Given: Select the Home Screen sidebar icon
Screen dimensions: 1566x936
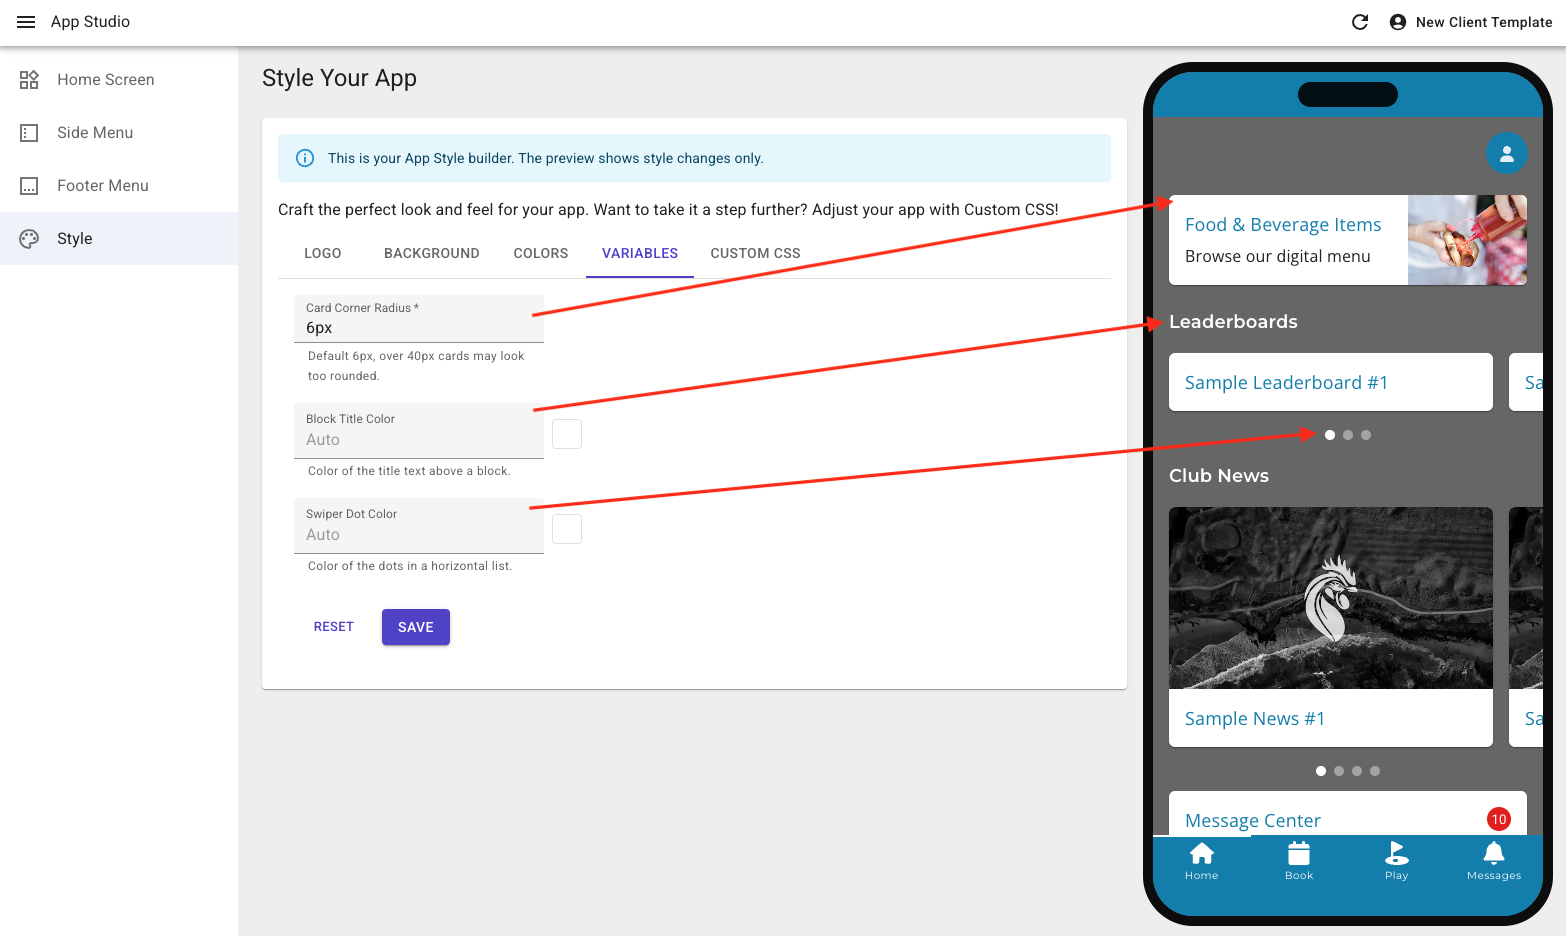Looking at the screenshot, I should [29, 80].
